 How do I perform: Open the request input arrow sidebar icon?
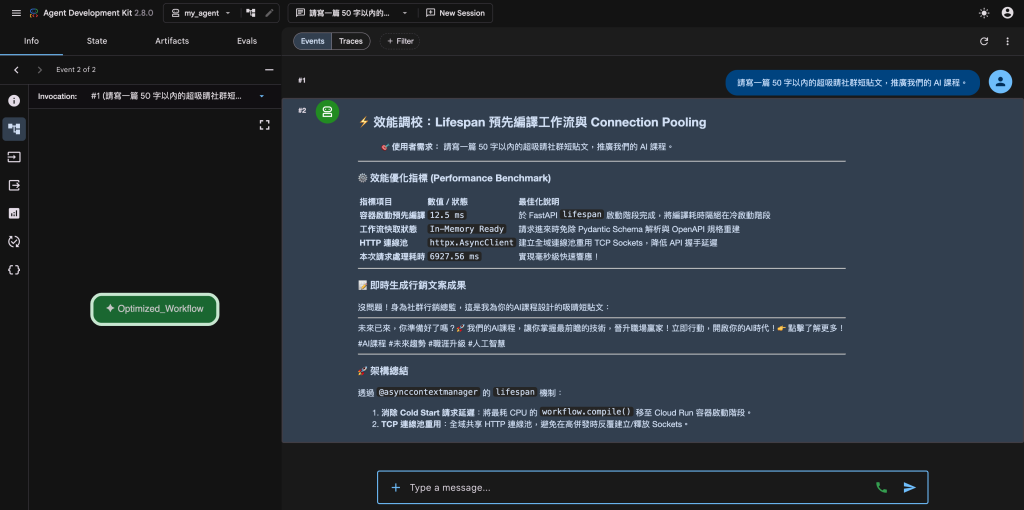(14, 157)
